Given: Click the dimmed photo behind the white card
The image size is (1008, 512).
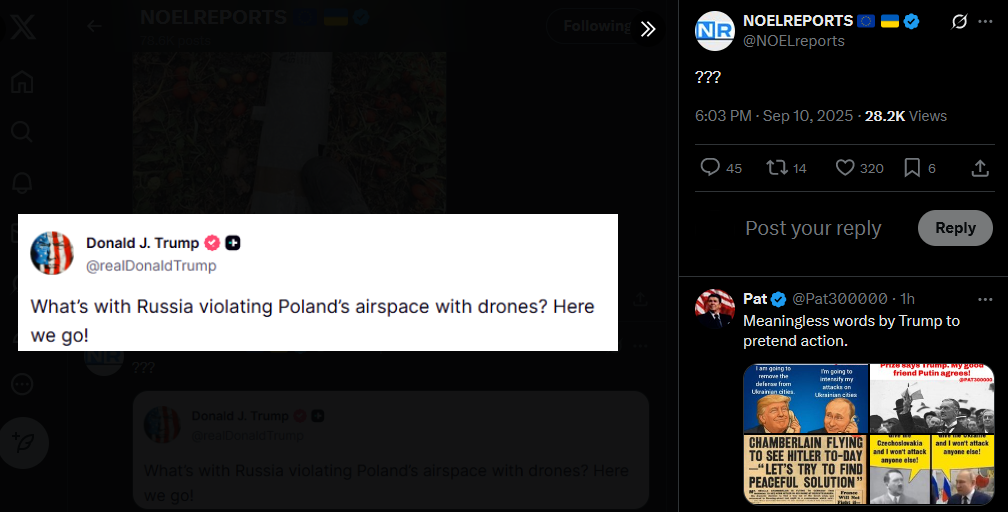Looking at the screenshot, I should pos(289,133).
